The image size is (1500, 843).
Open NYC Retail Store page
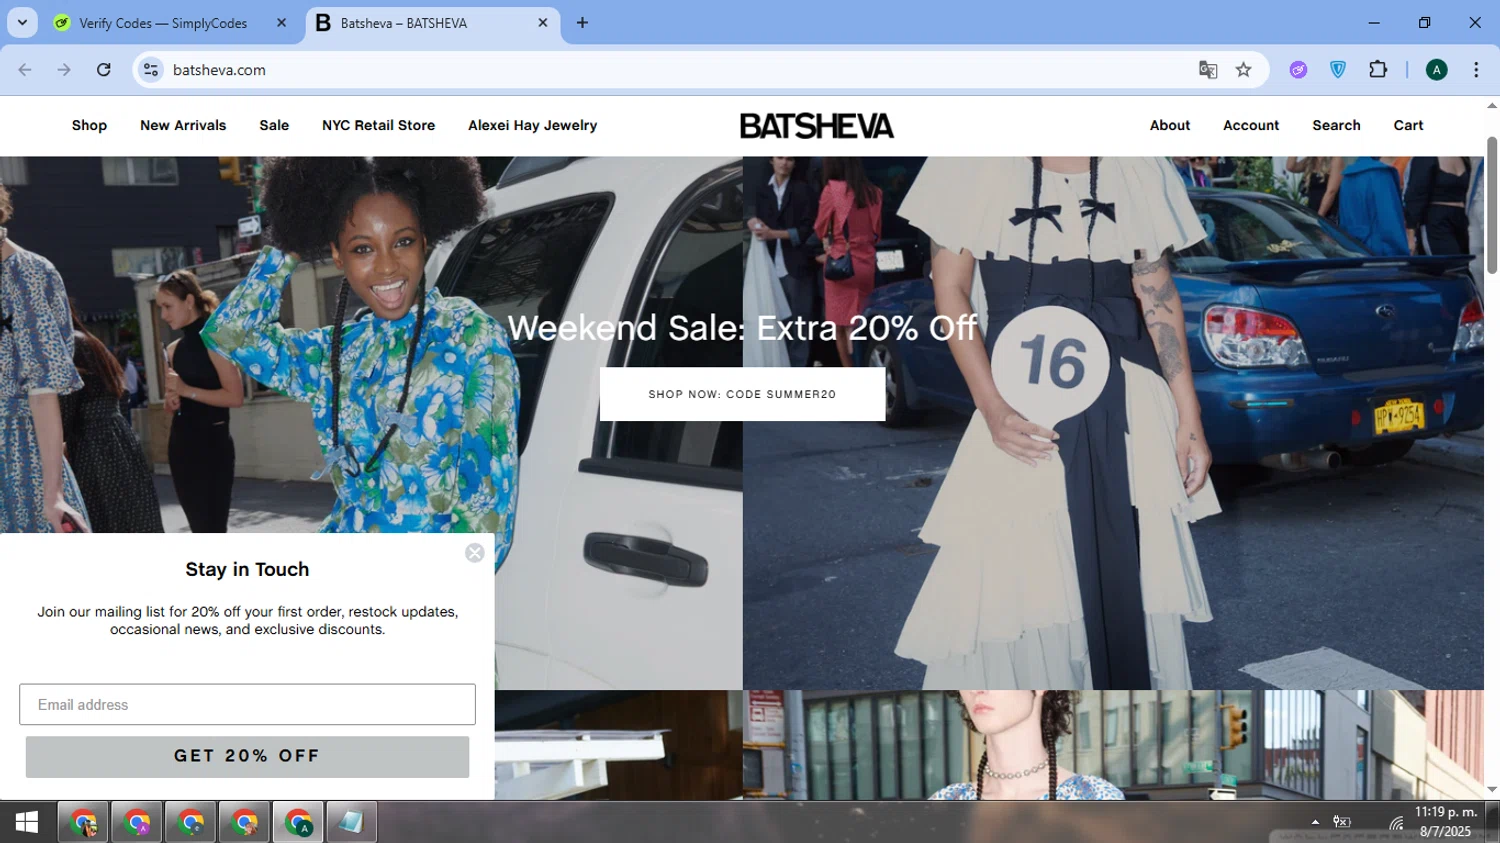pyautogui.click(x=378, y=125)
